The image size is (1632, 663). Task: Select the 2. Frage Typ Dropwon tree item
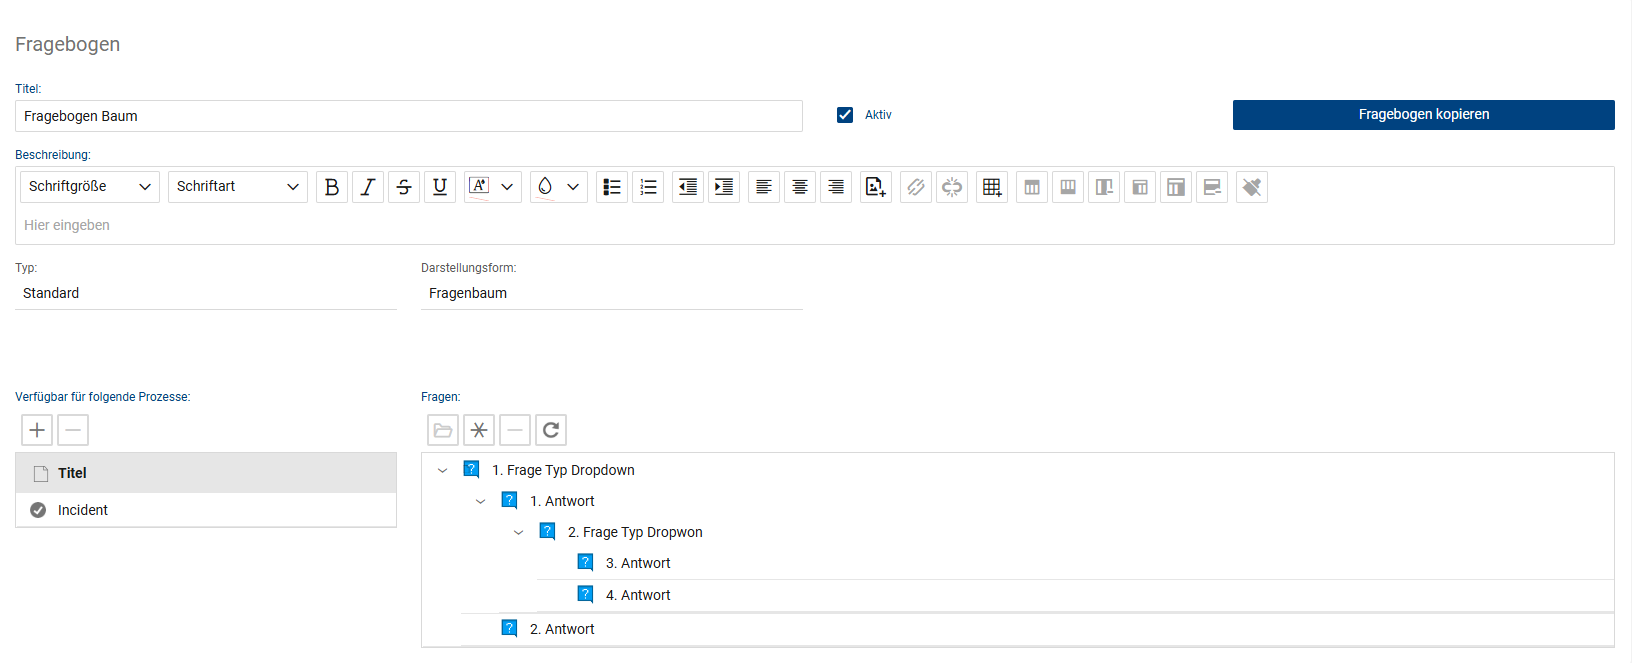point(635,532)
